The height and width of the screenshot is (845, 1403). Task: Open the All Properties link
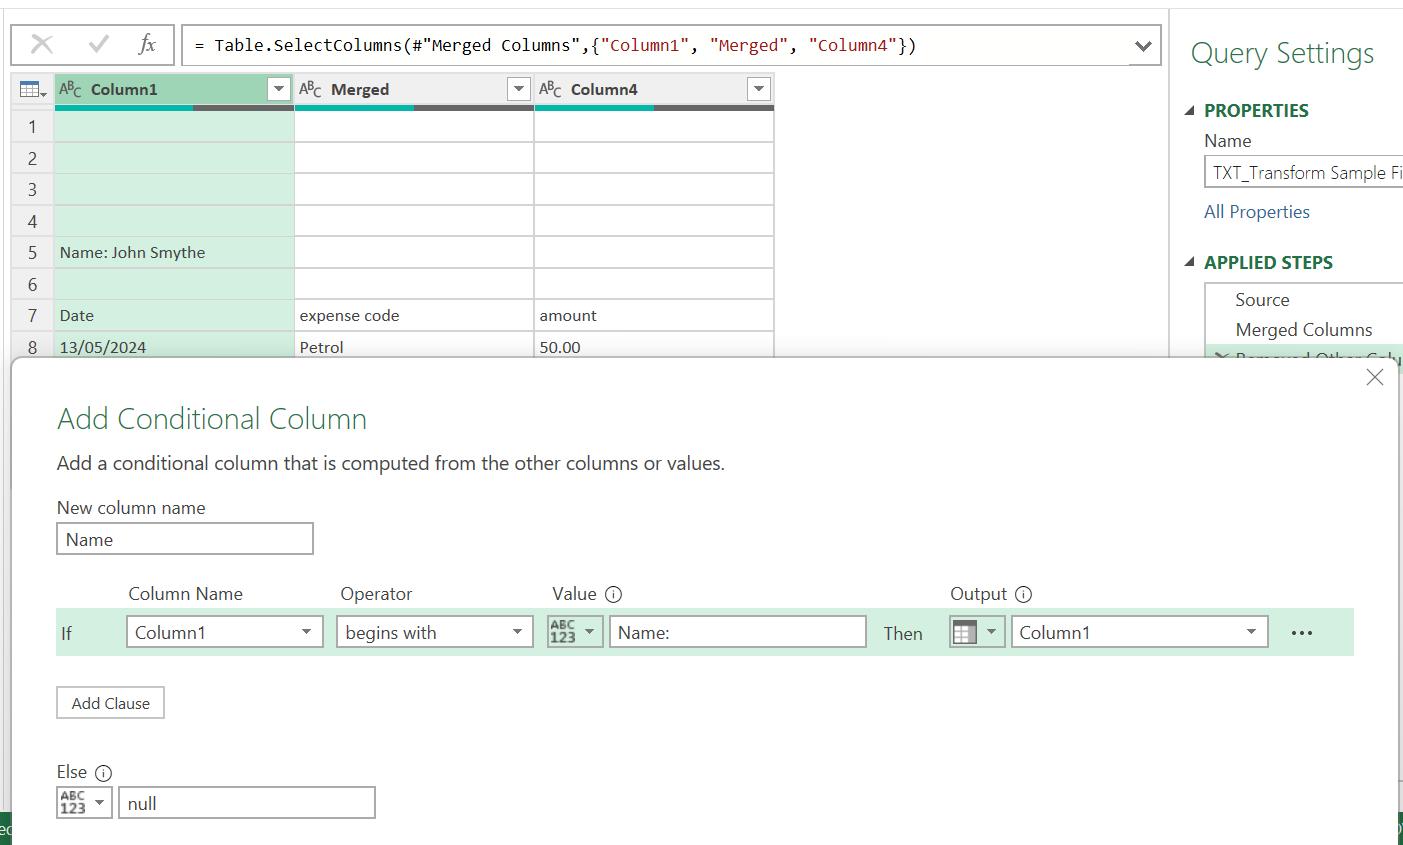(x=1257, y=212)
